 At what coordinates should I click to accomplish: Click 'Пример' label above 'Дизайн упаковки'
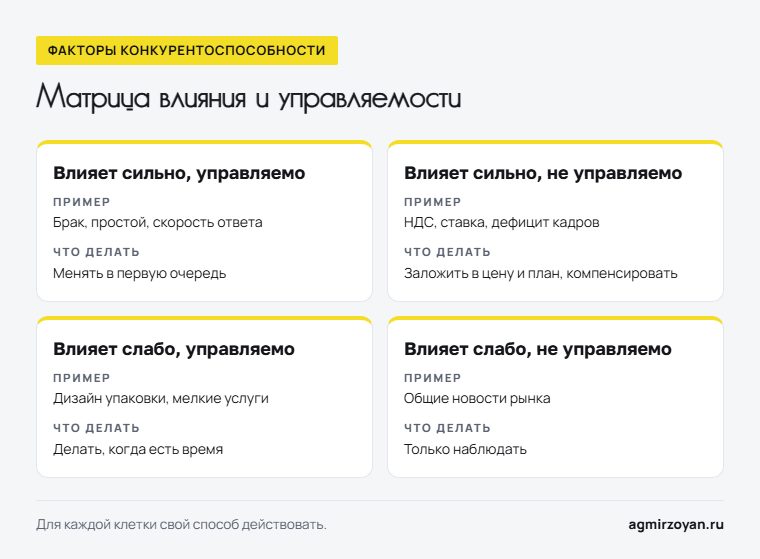tap(82, 378)
